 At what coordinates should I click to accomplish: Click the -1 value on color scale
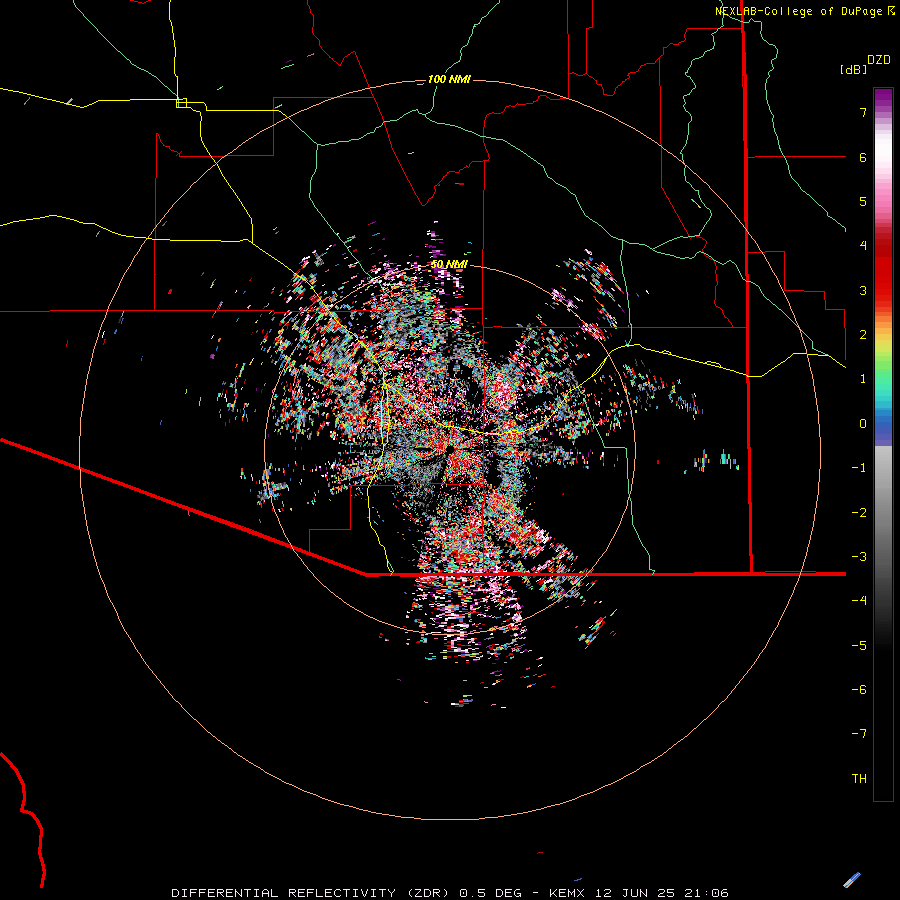pos(859,468)
